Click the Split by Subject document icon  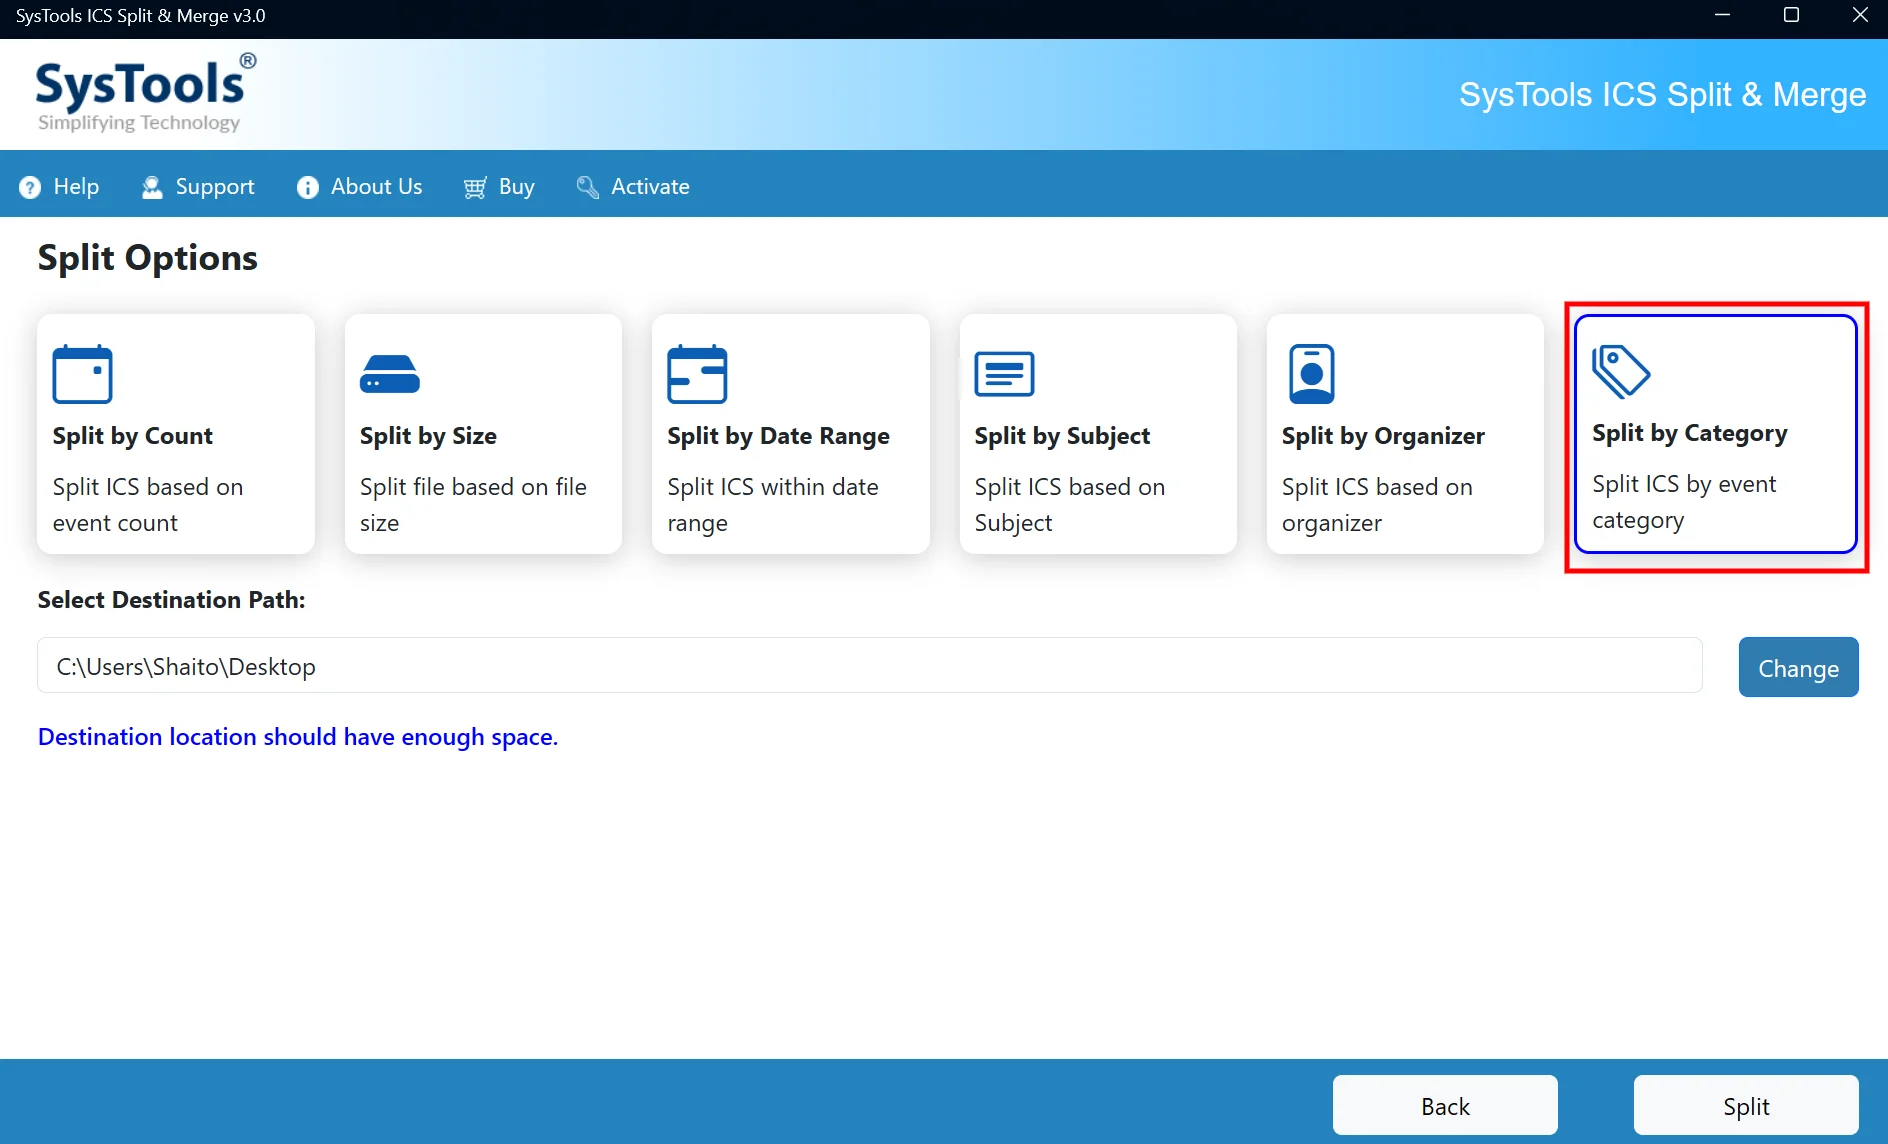[1004, 374]
